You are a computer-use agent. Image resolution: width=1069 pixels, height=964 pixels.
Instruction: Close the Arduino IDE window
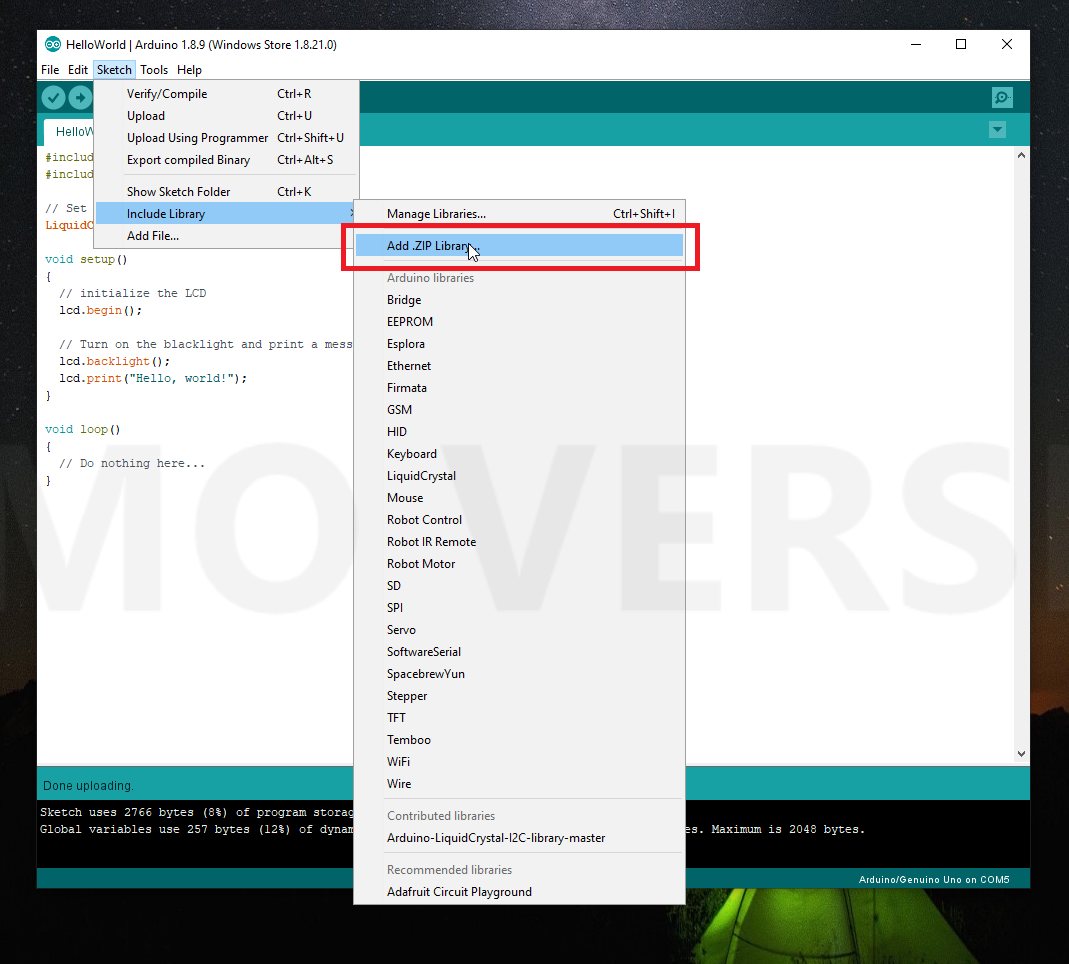(1006, 44)
